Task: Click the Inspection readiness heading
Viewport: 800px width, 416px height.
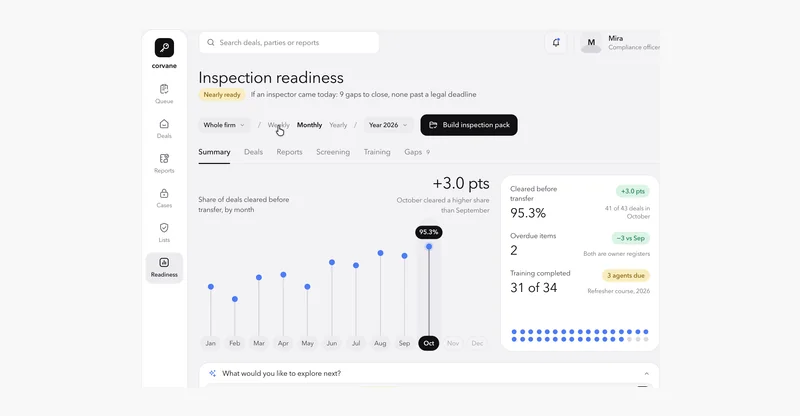Action: [x=271, y=78]
